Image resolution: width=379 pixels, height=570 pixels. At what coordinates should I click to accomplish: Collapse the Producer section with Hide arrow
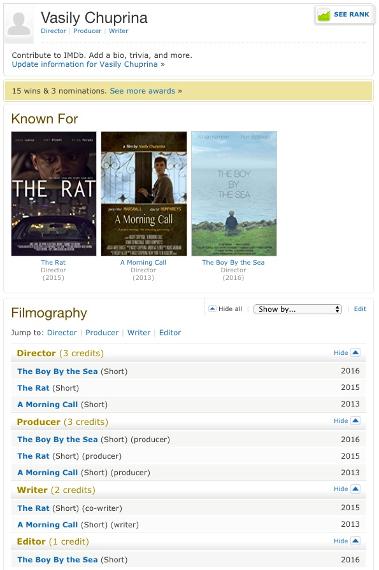pos(355,421)
